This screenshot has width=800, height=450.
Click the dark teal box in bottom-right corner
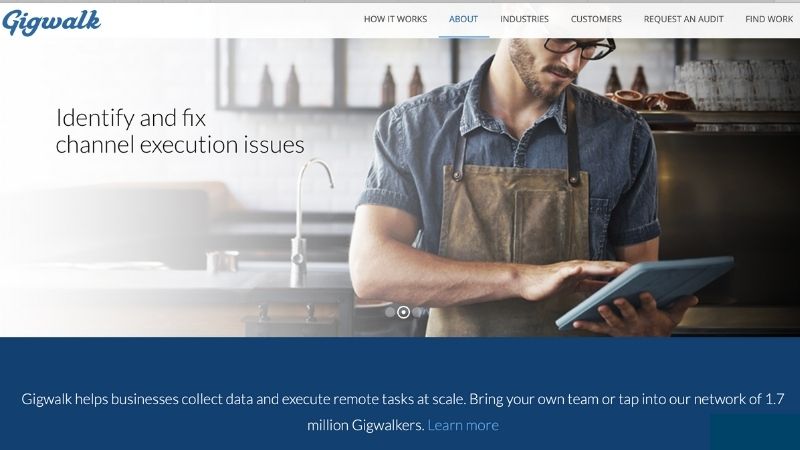tap(754, 432)
